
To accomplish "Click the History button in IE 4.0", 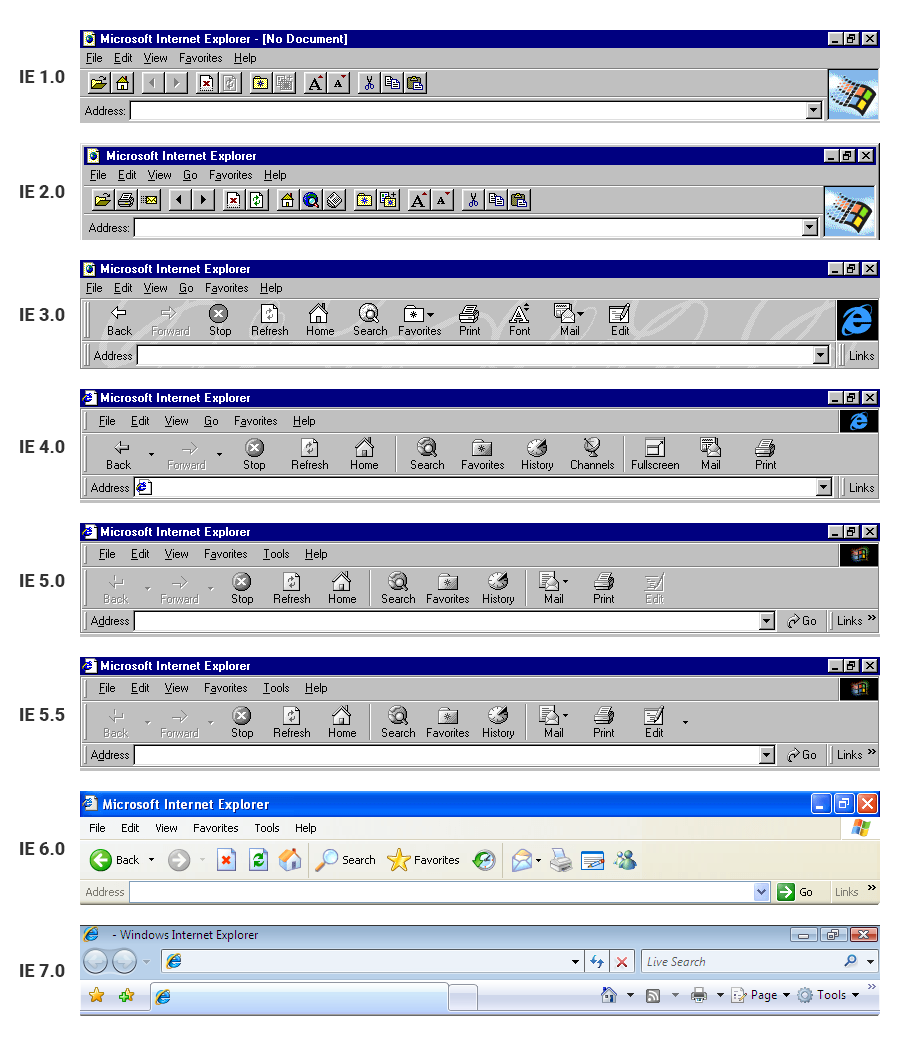I will click(x=537, y=454).
